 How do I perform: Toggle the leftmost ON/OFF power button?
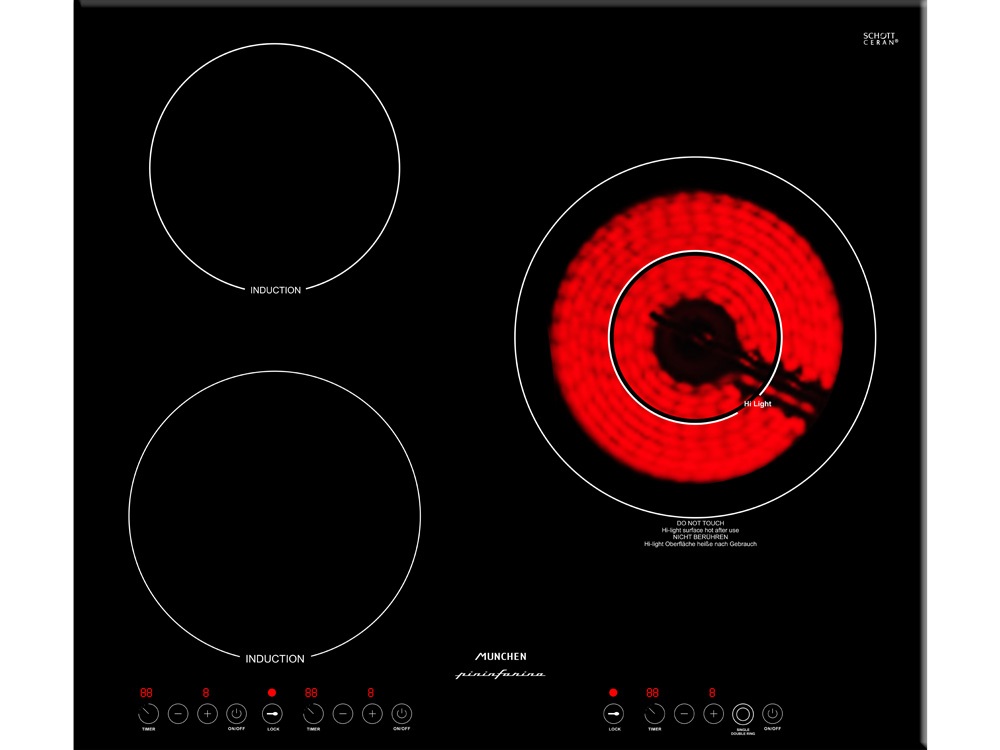tap(236, 714)
